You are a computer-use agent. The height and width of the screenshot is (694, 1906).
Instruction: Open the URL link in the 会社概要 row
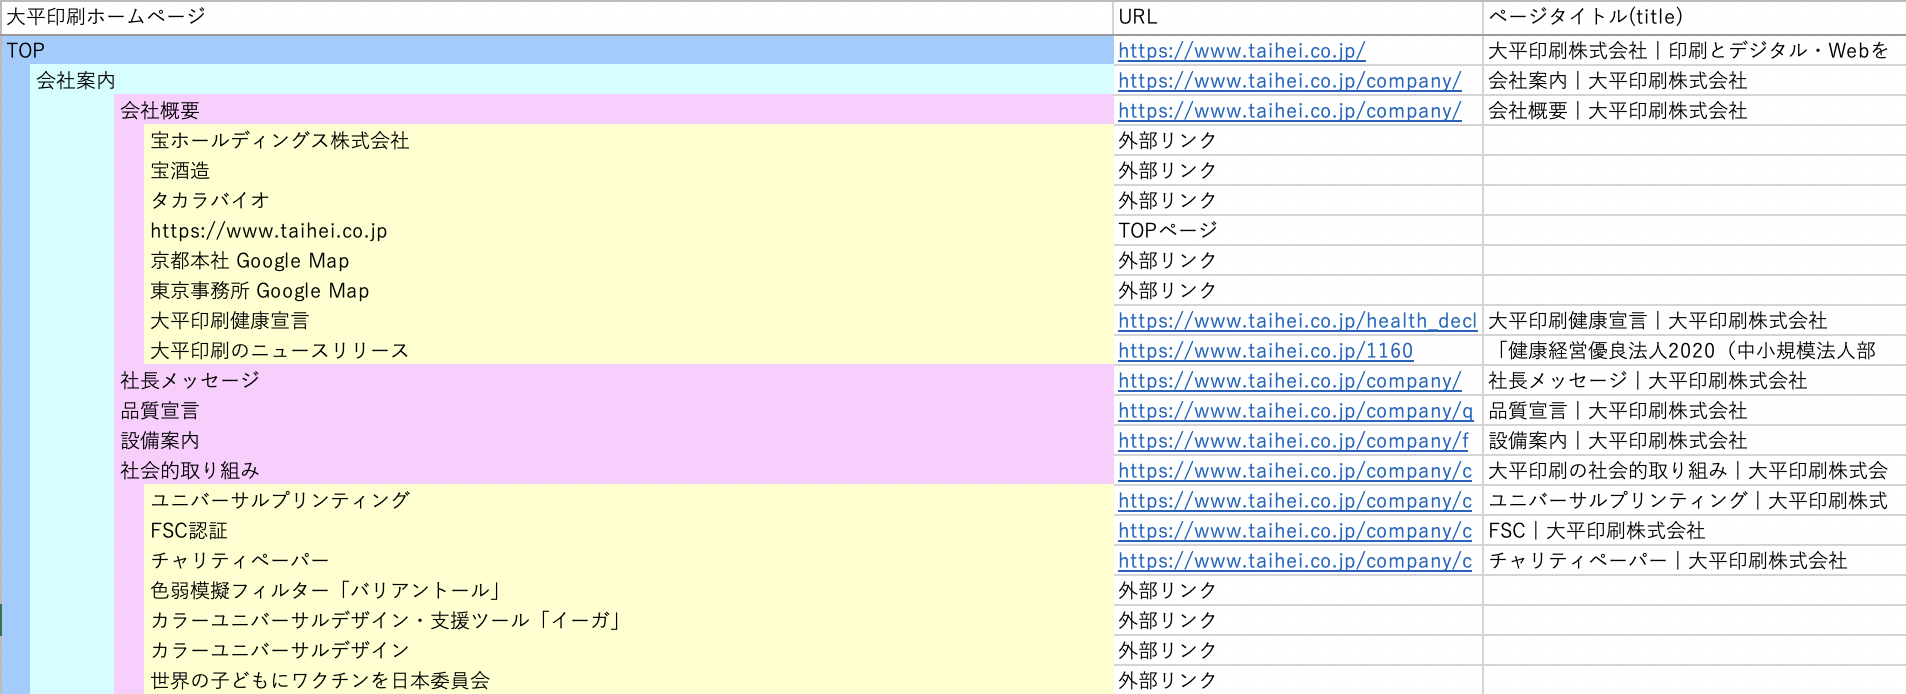1289,111
